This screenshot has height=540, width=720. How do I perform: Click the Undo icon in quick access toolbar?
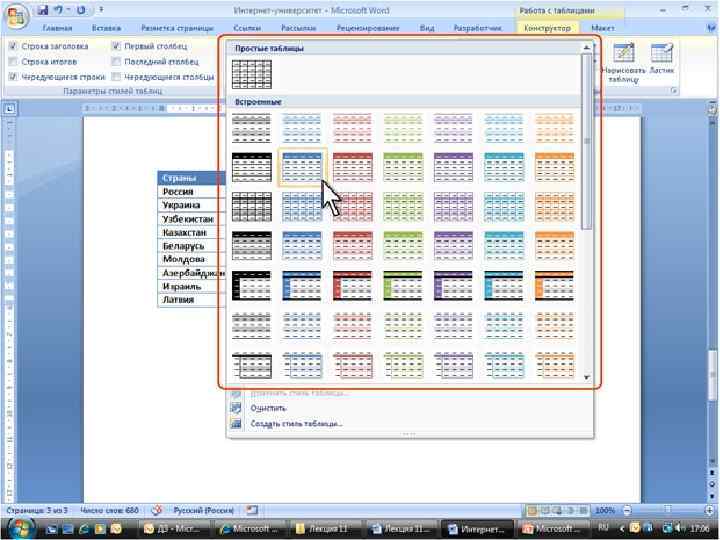(58, 10)
